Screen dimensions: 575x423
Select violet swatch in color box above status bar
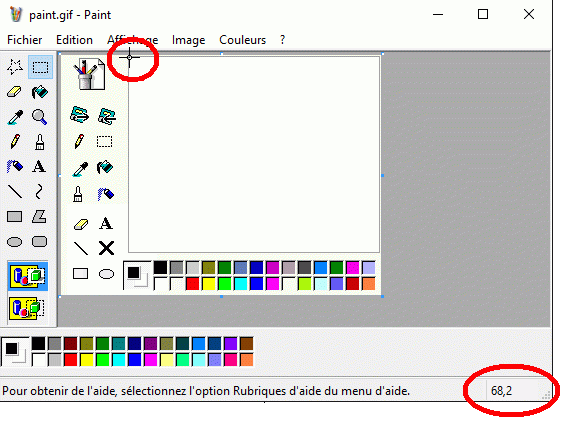pyautogui.click(x=231, y=344)
